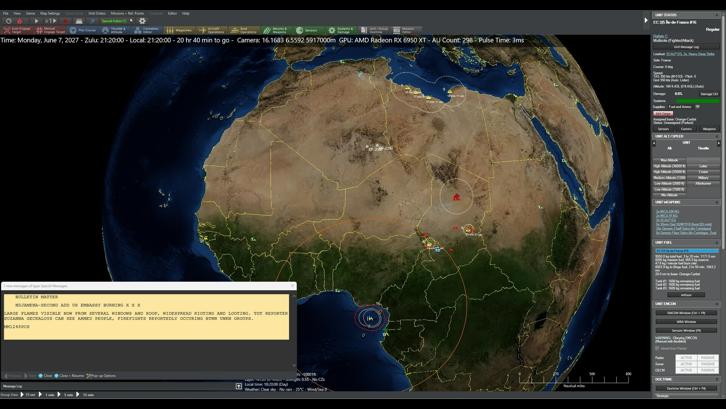Open the Sensors Window (F9) button
The height and width of the screenshot is (409, 726).
[686, 330]
